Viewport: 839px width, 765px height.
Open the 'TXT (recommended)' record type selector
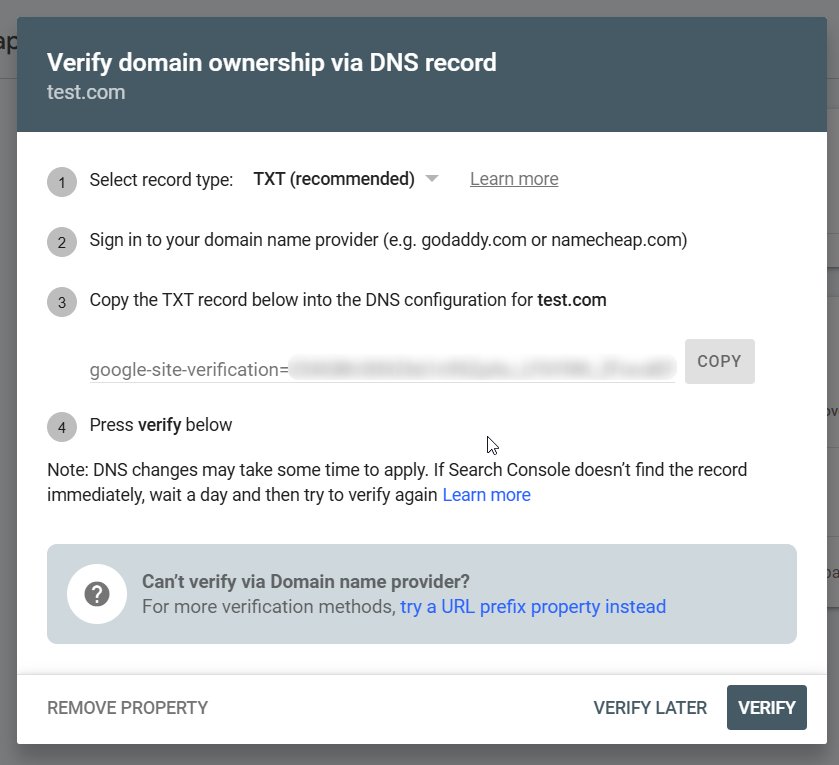[x=334, y=179]
